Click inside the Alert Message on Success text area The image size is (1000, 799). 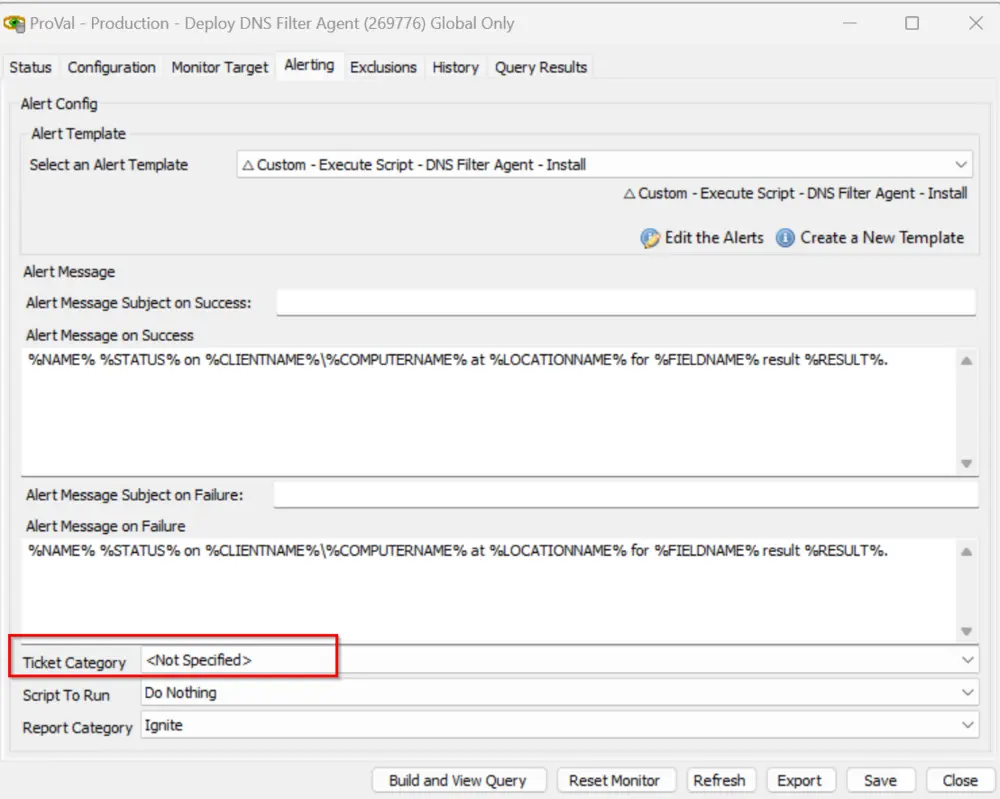pyautogui.click(x=489, y=411)
